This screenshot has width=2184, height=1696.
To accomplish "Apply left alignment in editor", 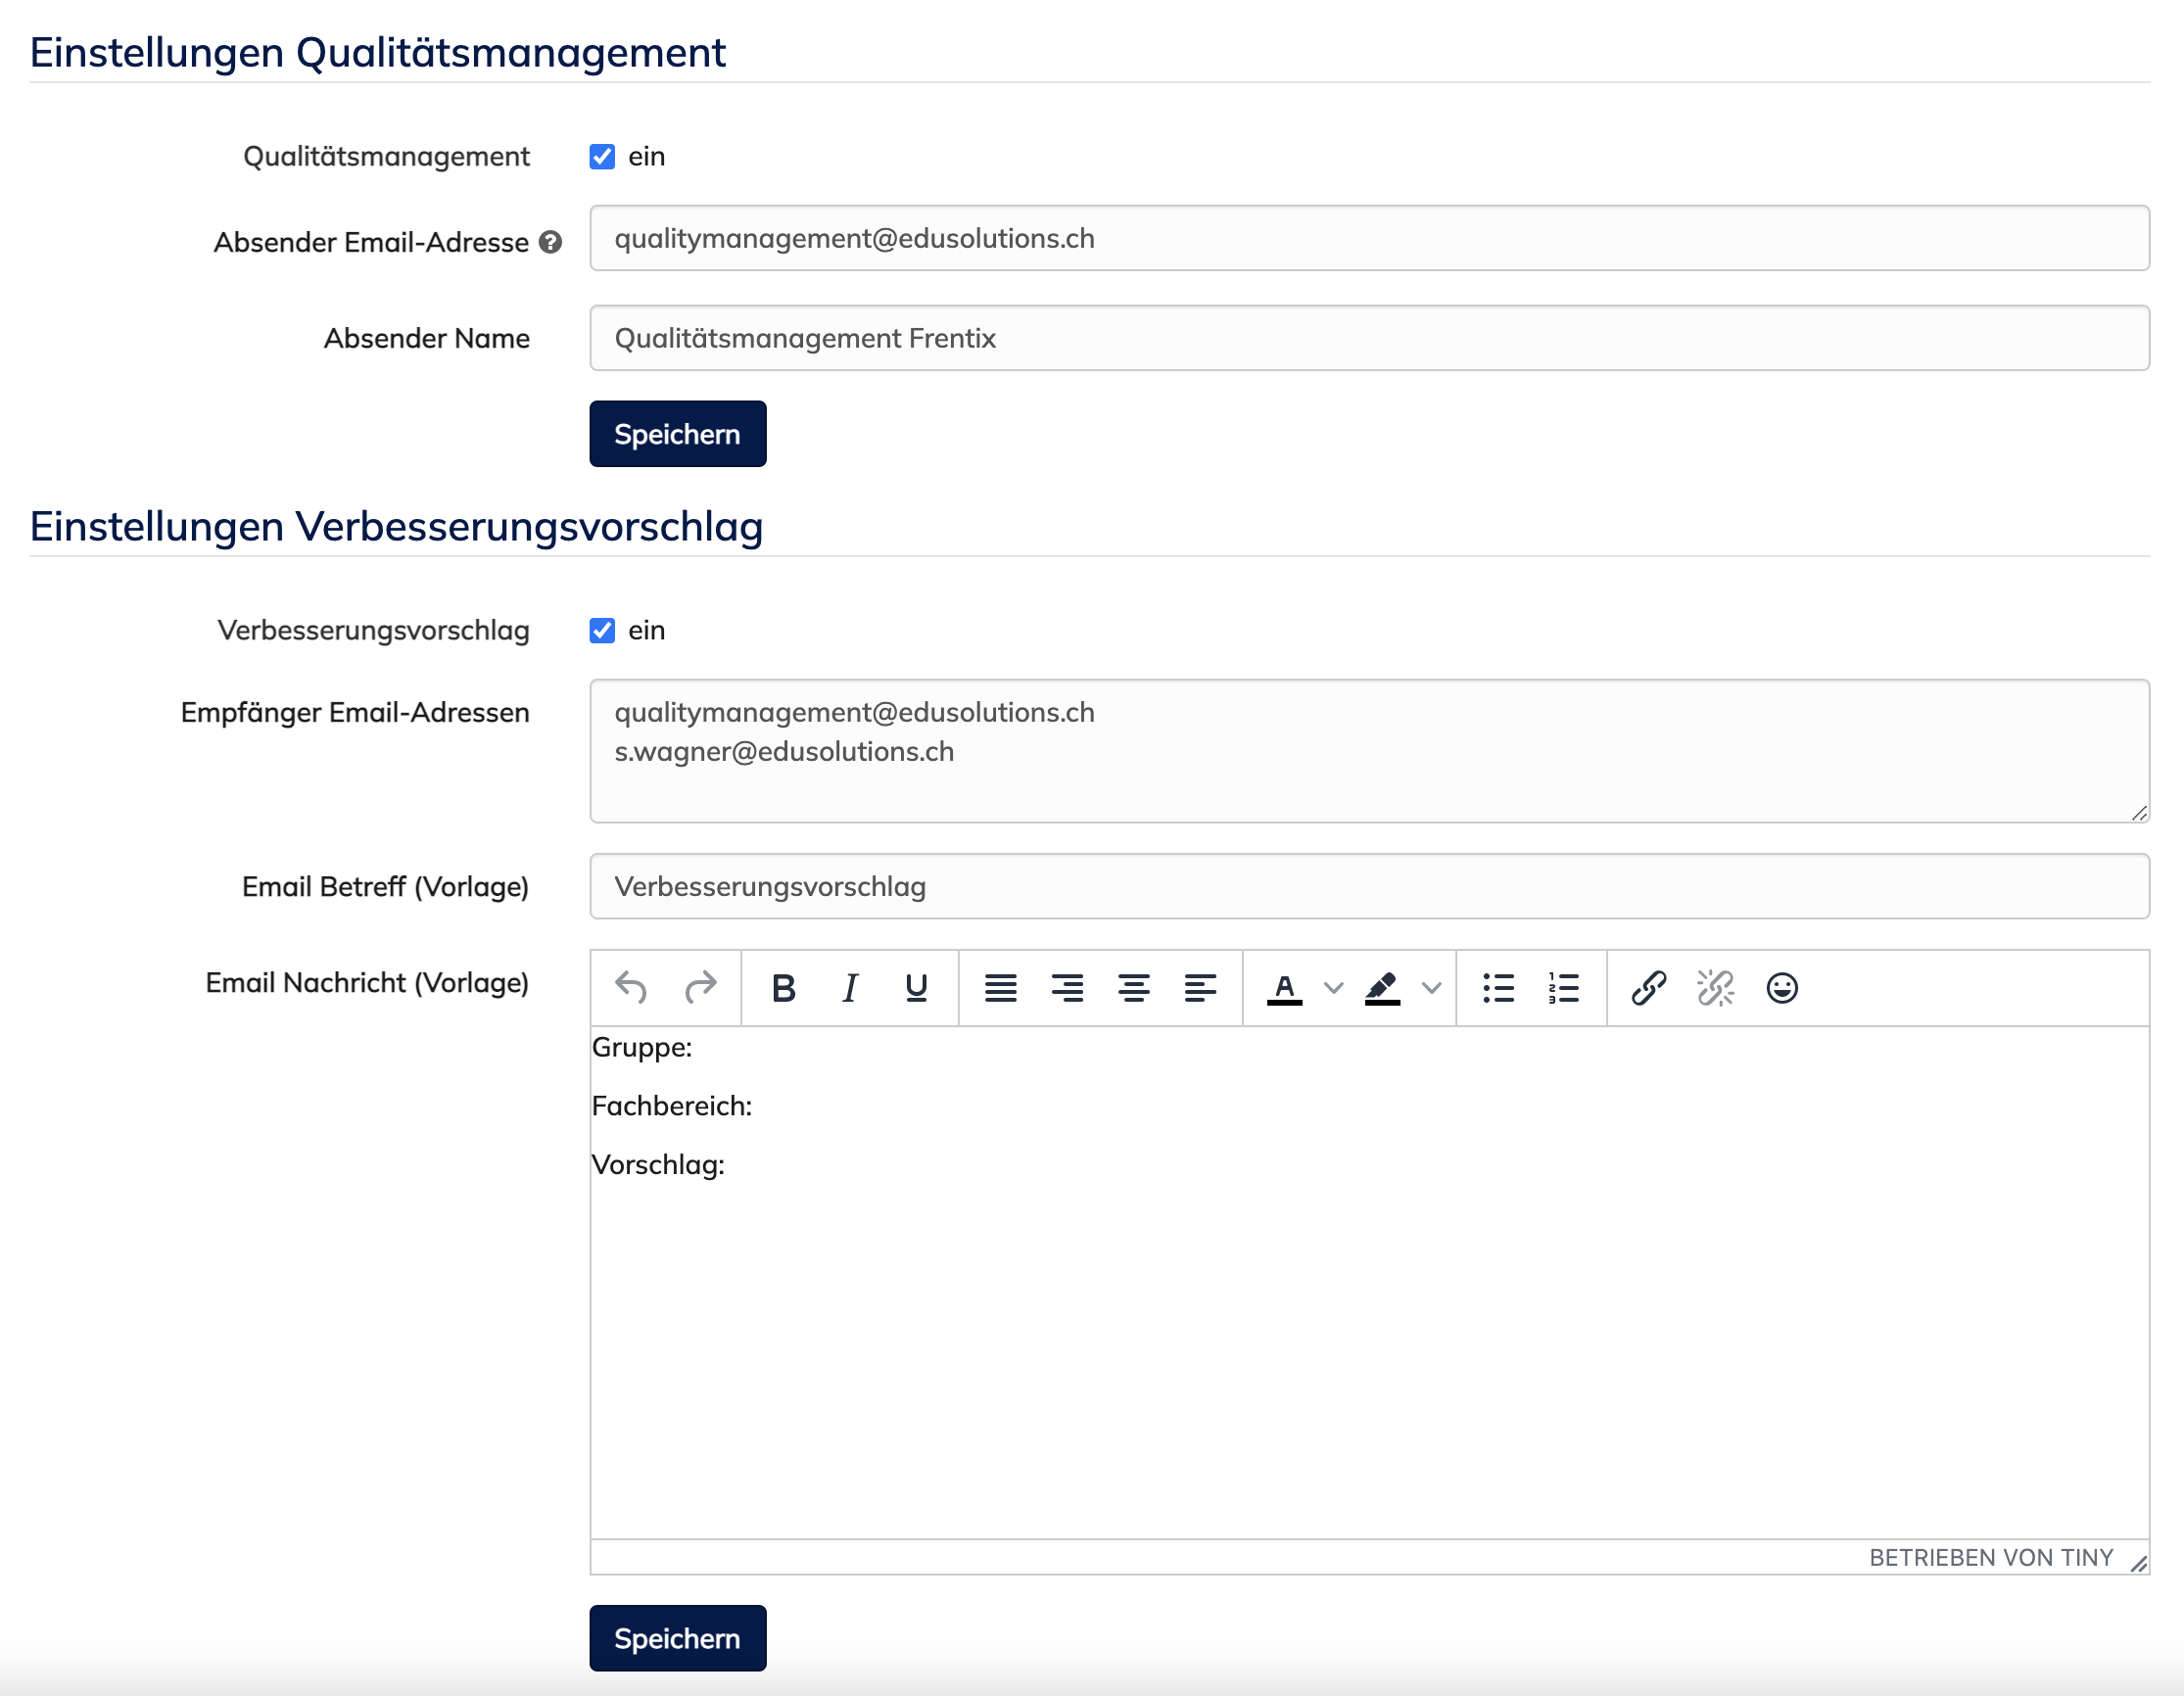I will pos(1200,988).
